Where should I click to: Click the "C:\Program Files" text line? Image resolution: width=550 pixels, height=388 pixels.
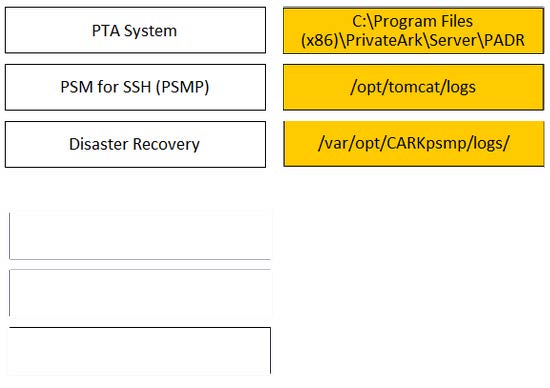pyautogui.click(x=412, y=21)
